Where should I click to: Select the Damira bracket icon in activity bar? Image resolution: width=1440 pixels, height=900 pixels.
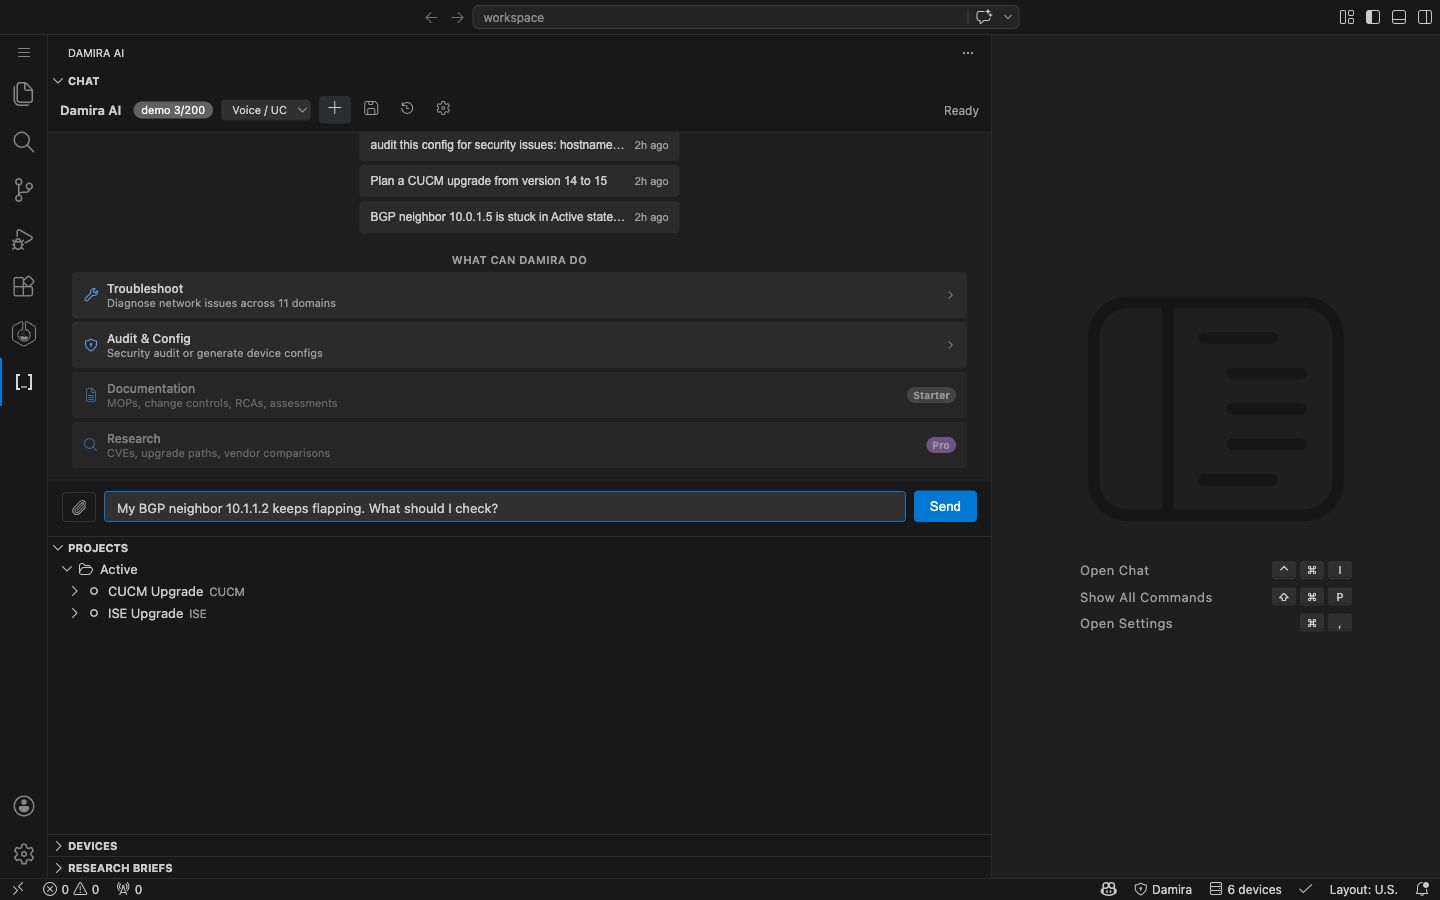coord(24,382)
